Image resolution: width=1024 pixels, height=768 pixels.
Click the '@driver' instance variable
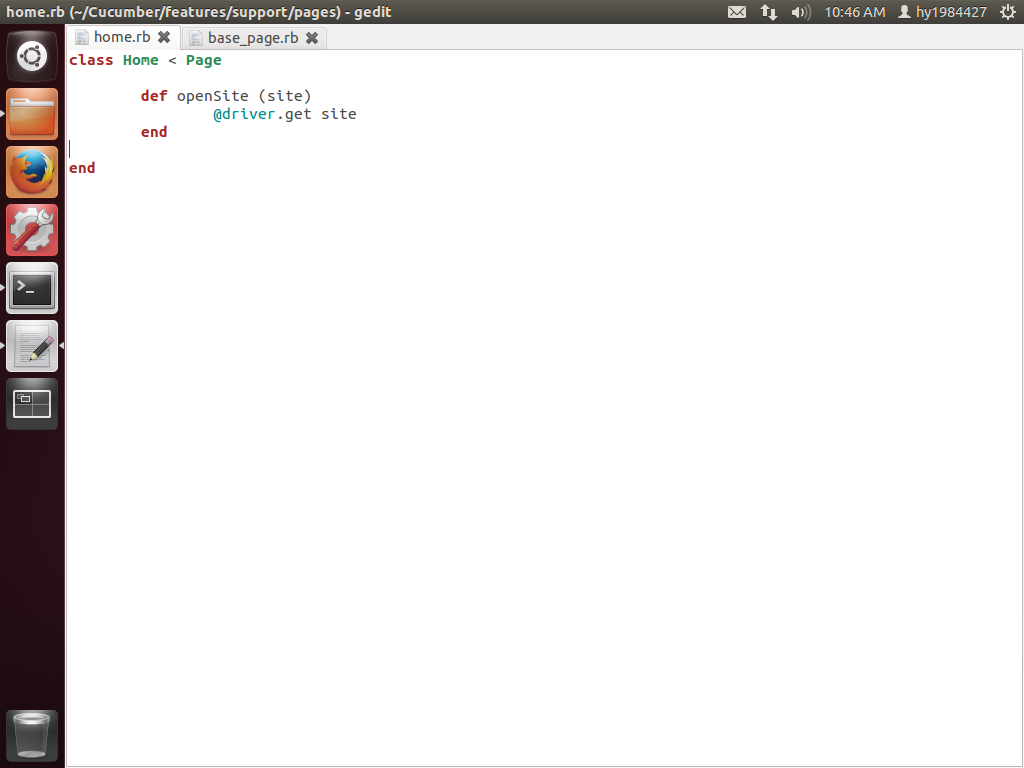pos(244,114)
